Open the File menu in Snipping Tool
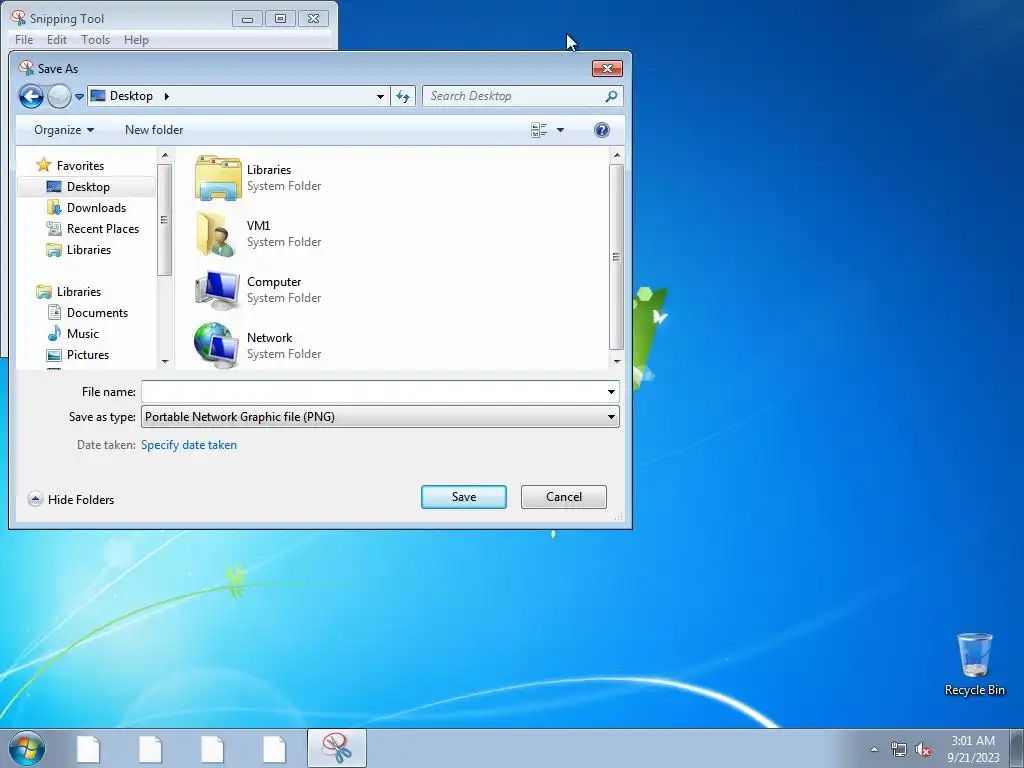 pos(24,40)
